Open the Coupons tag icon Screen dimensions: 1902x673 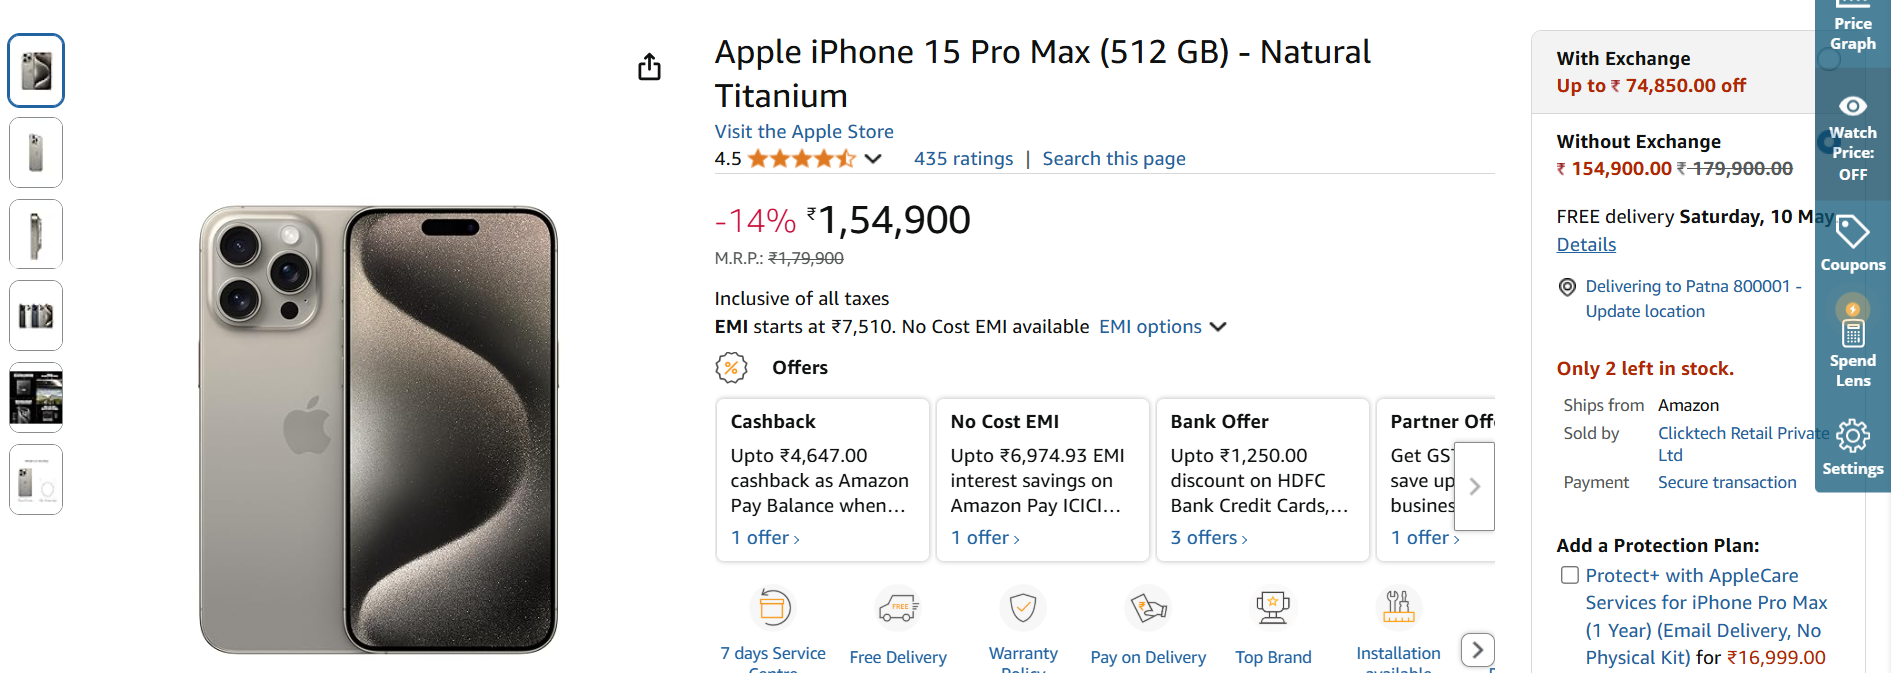(1852, 233)
